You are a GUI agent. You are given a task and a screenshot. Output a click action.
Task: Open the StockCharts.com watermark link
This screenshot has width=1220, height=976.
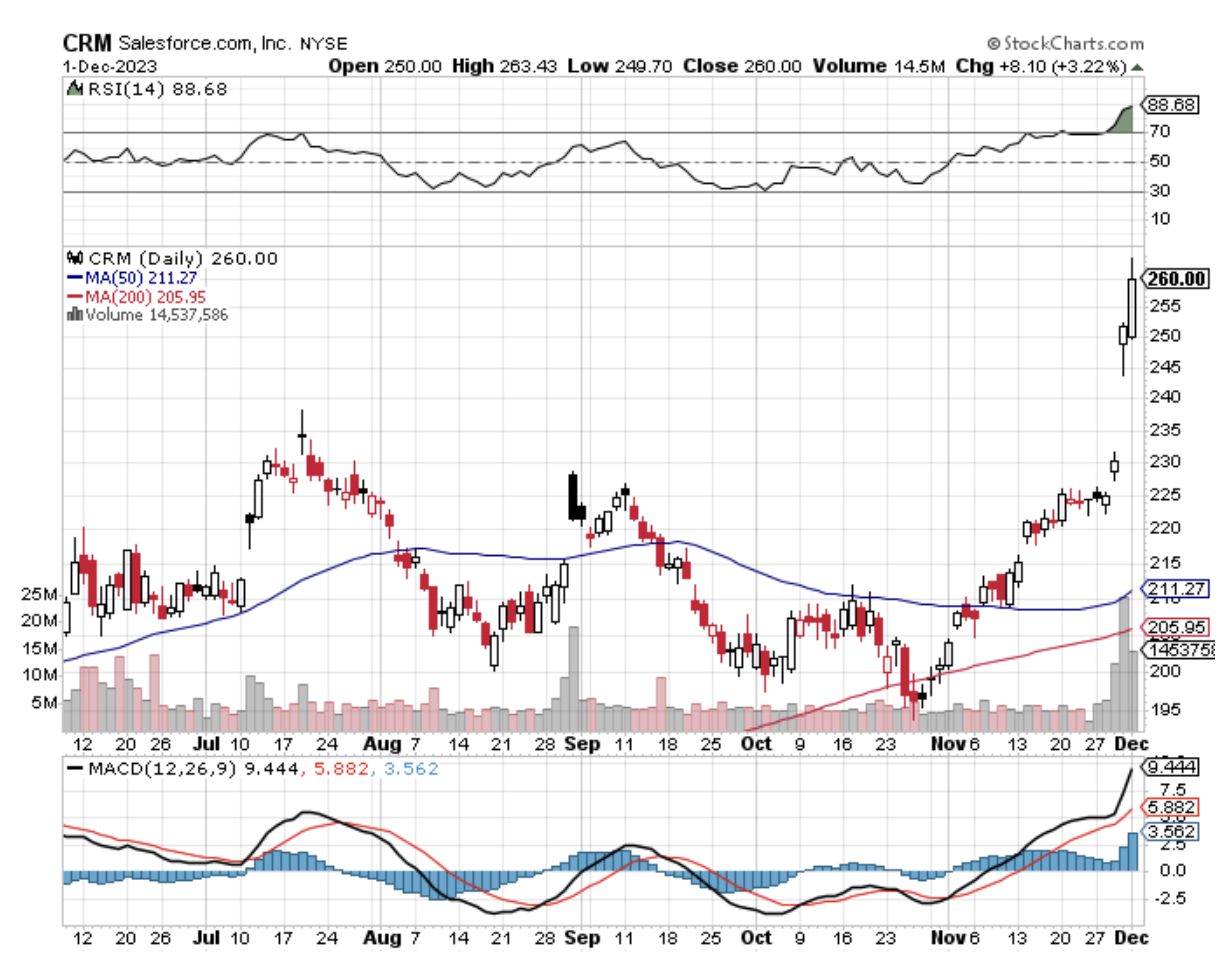pyautogui.click(x=1072, y=44)
